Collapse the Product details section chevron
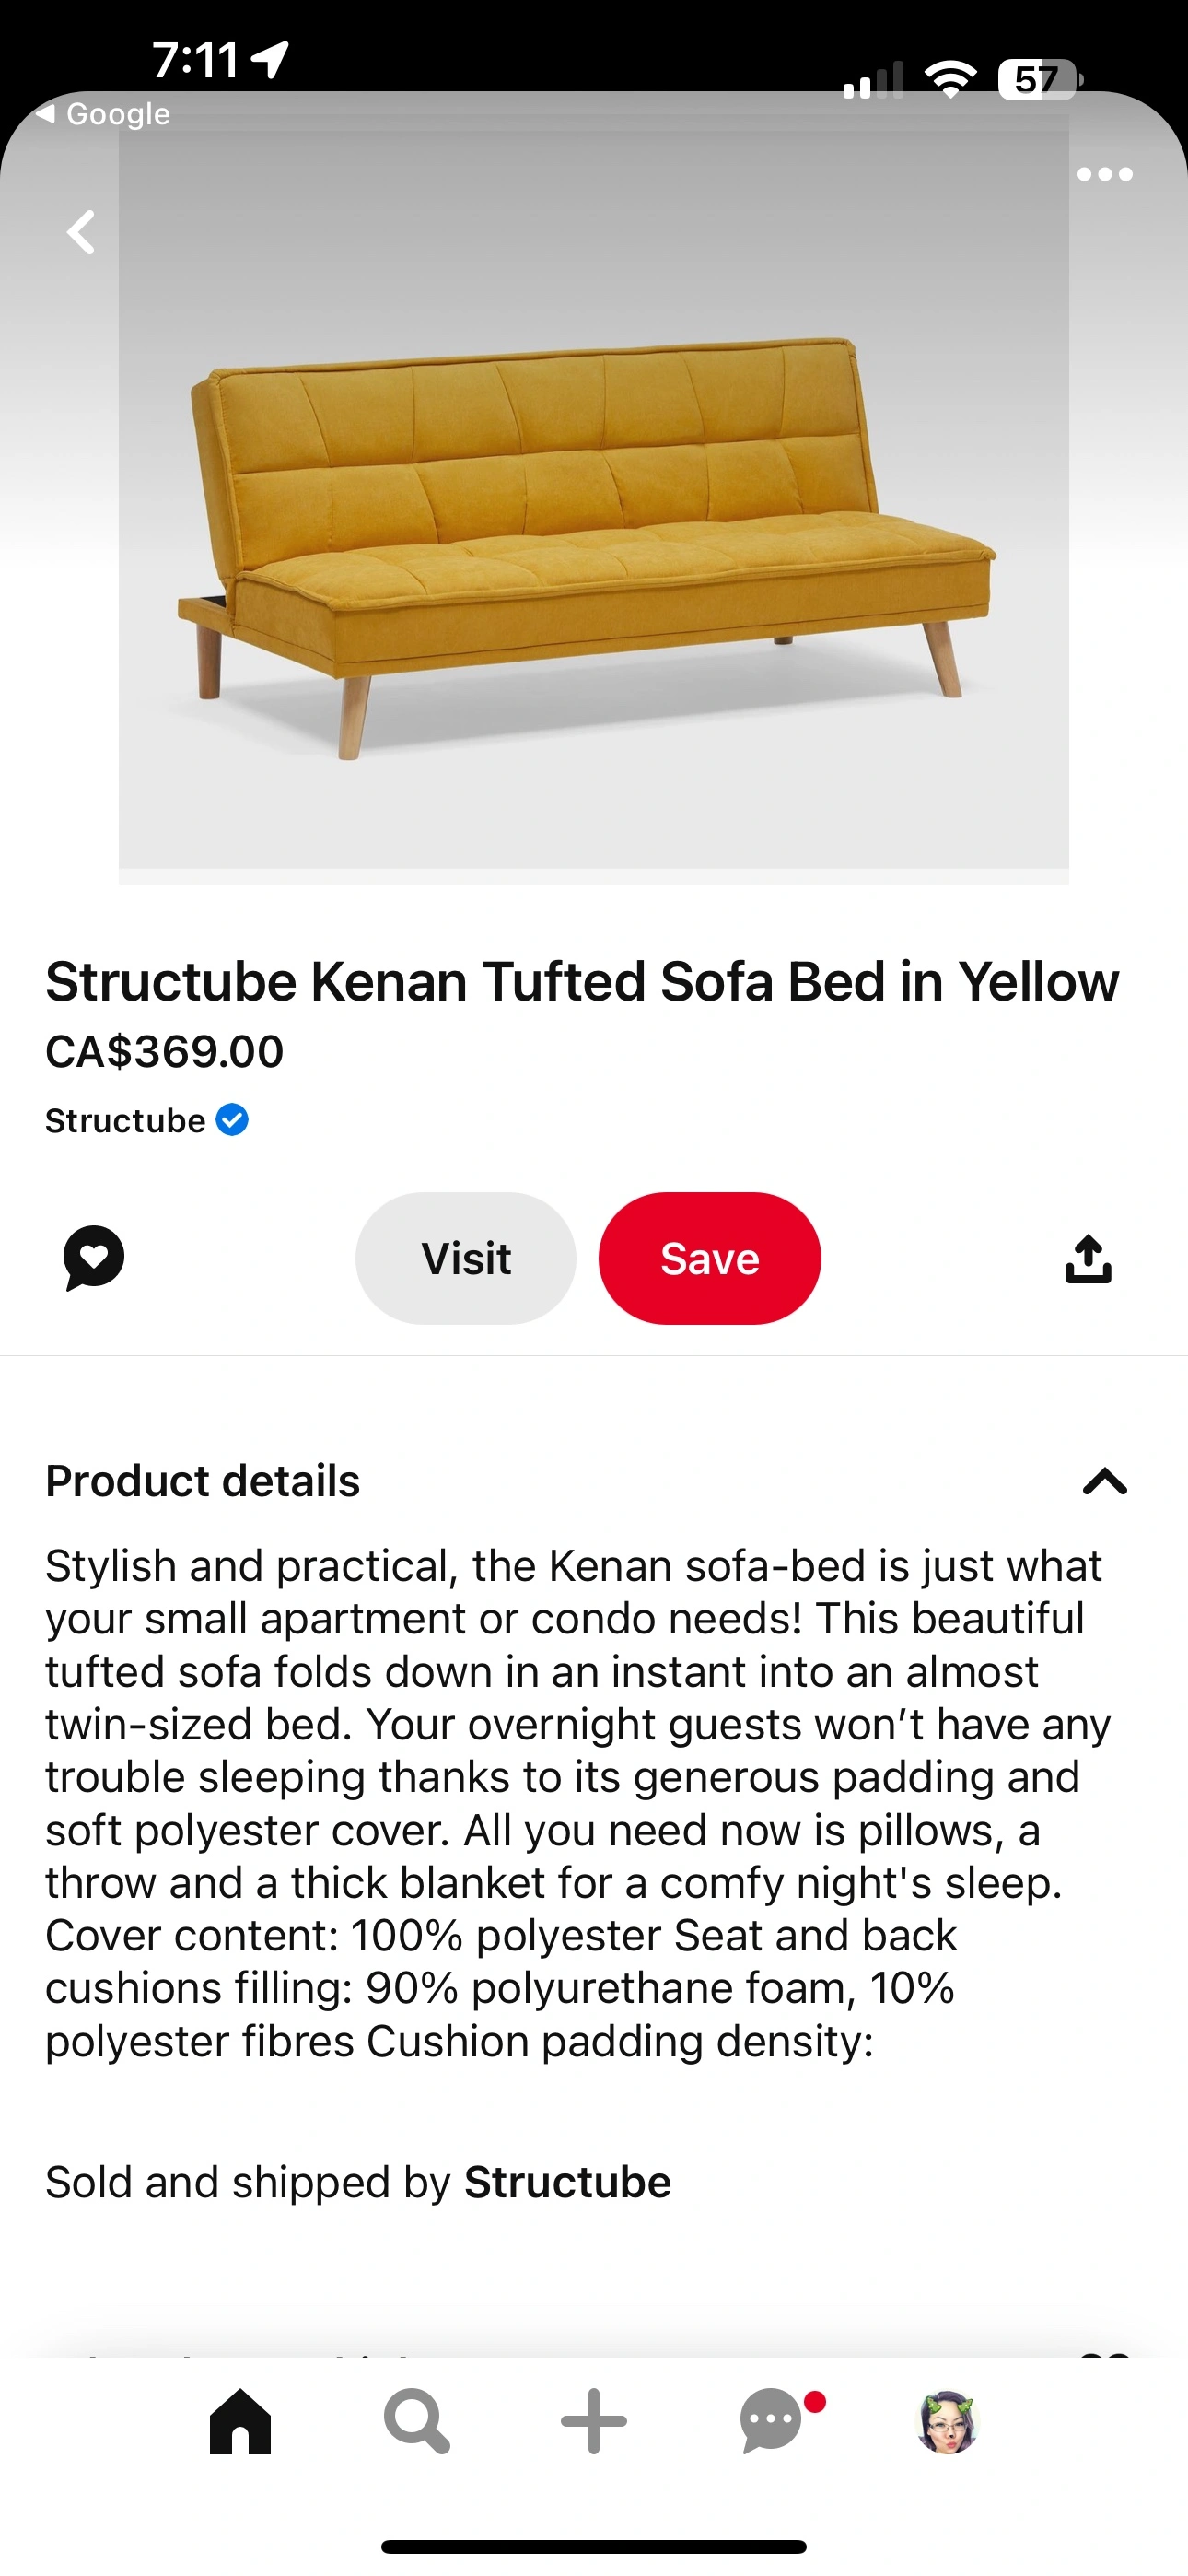1188x2576 pixels. 1104,1481
